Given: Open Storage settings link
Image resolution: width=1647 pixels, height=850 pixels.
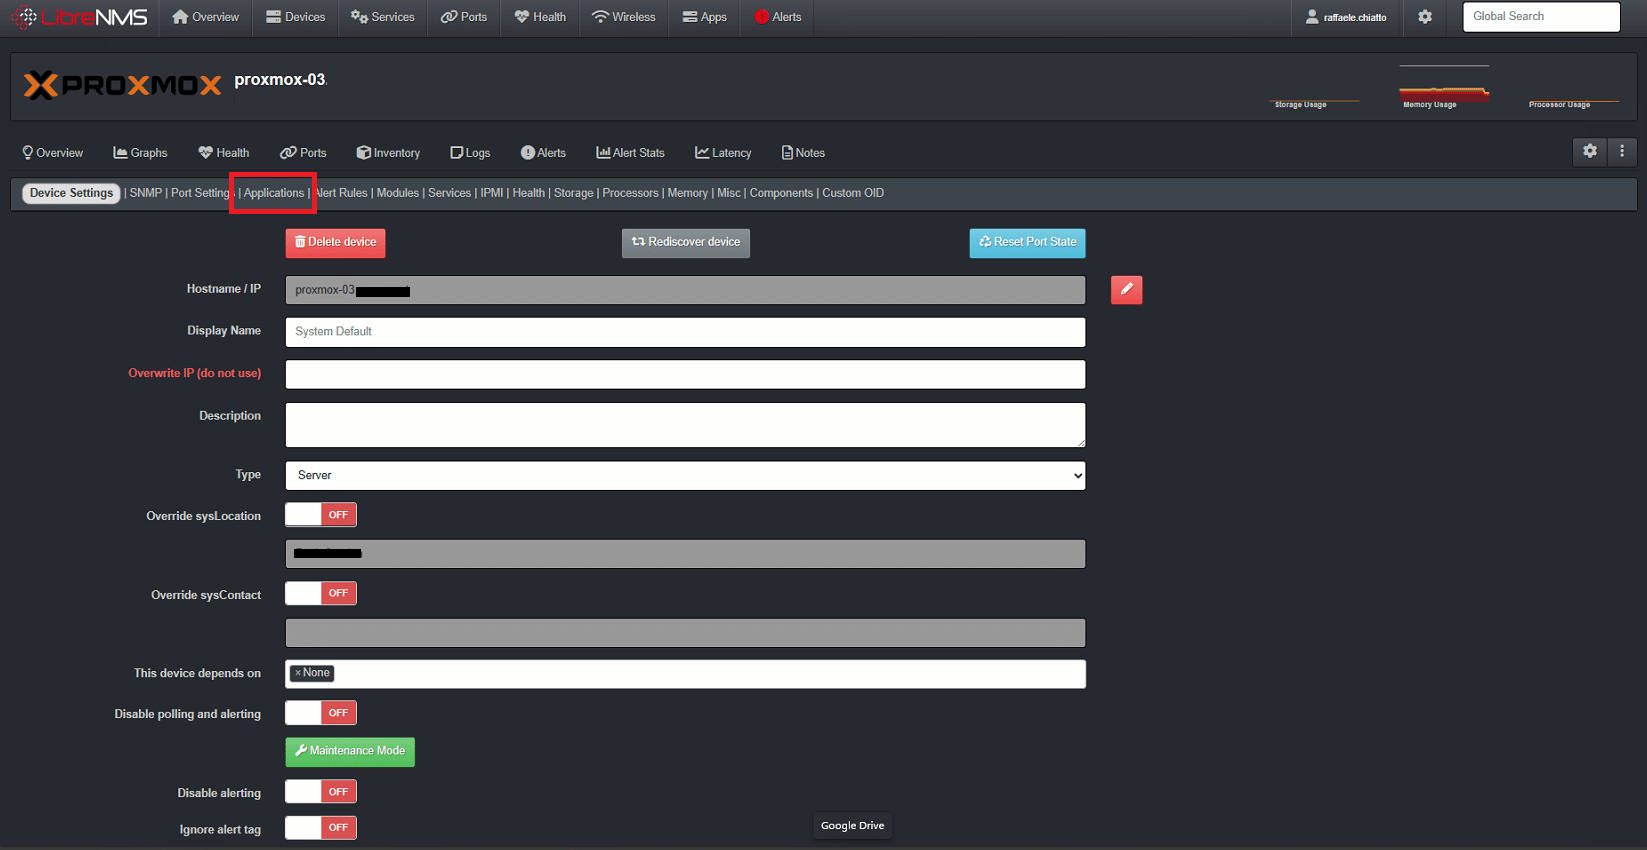Looking at the screenshot, I should coord(574,193).
